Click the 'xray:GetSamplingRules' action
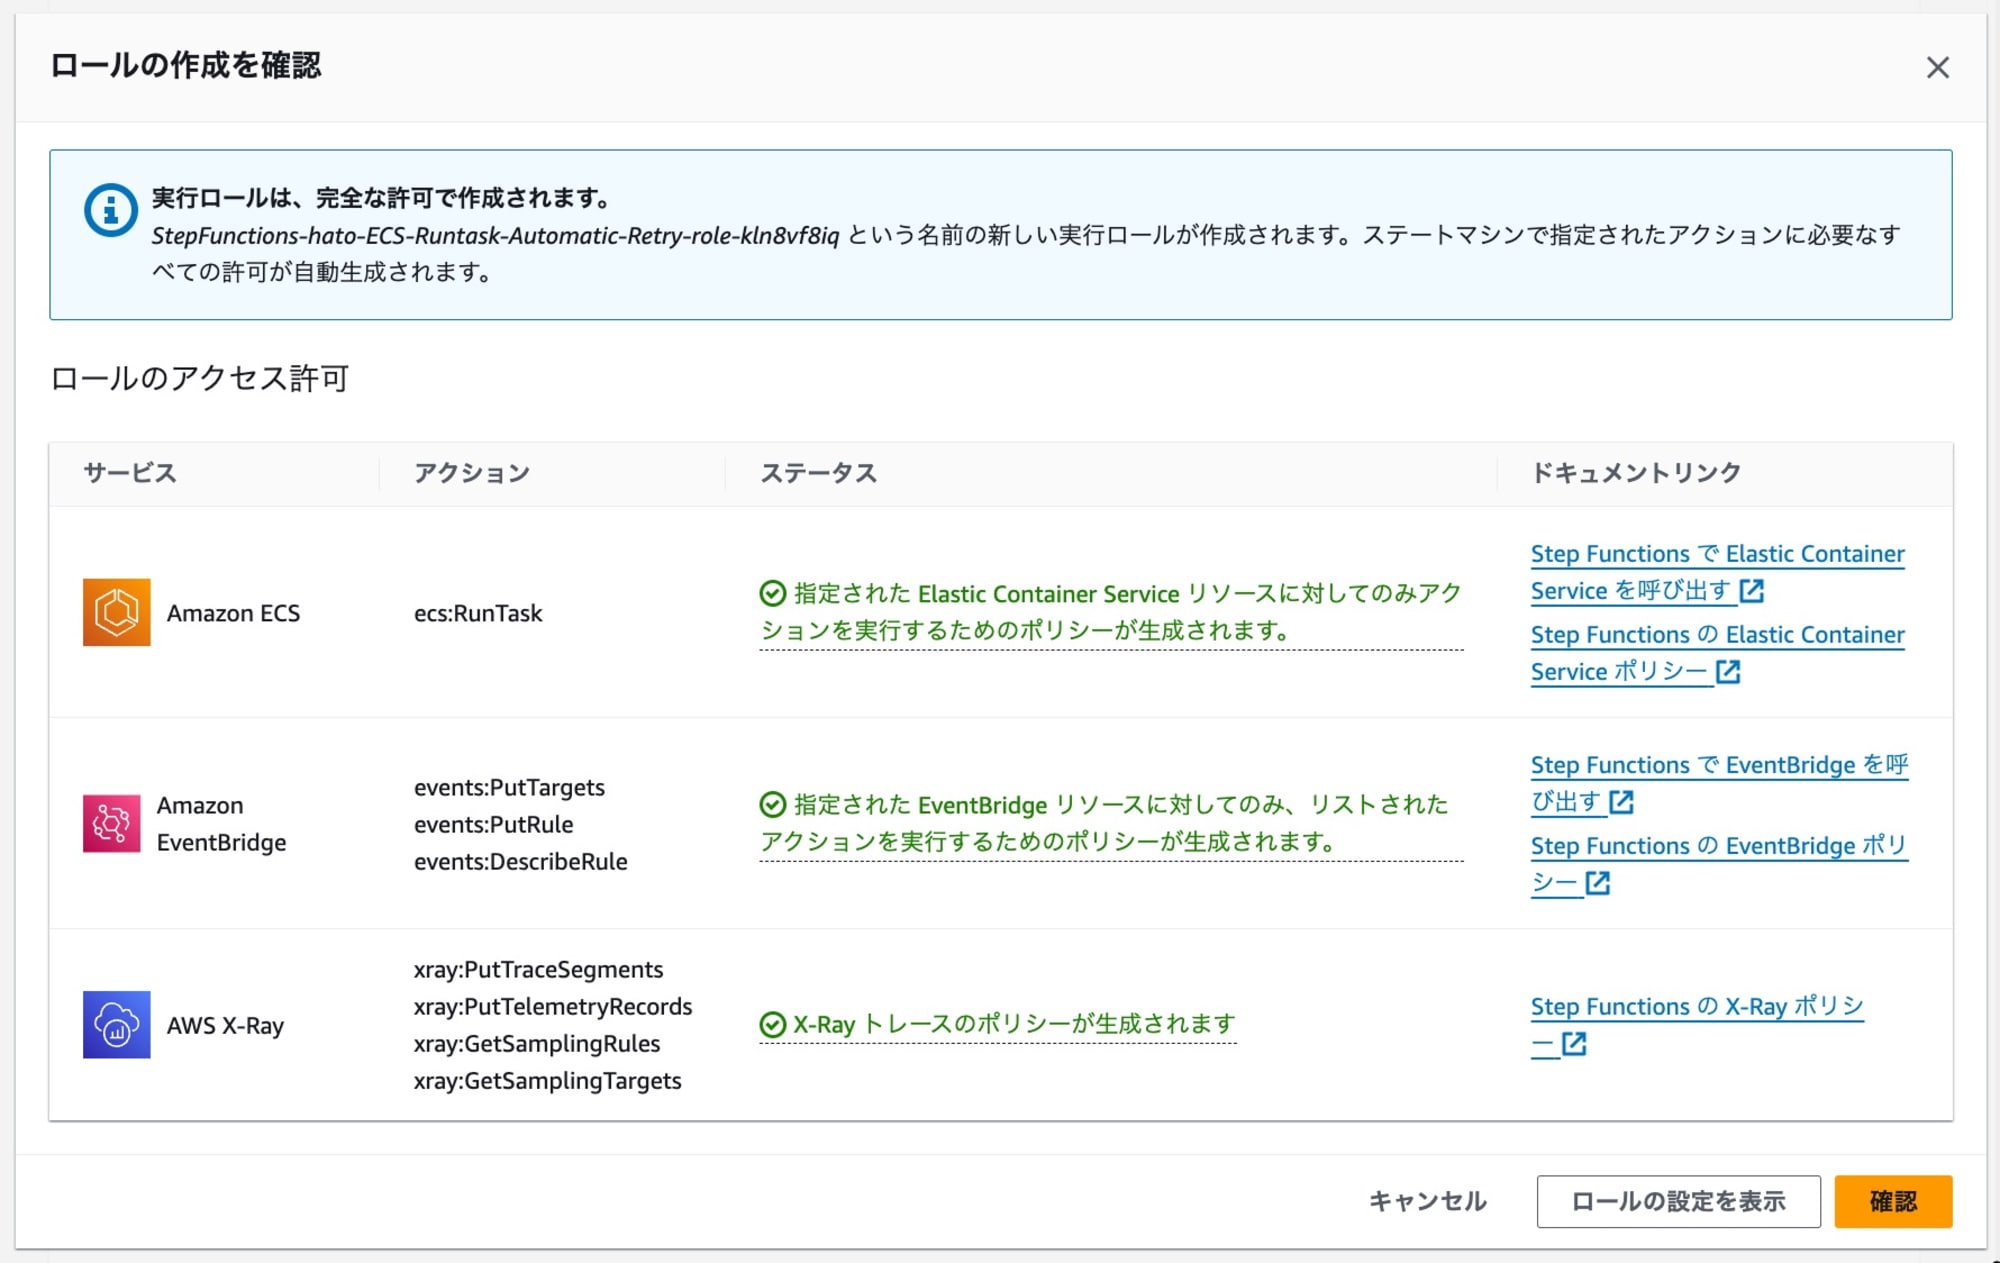This screenshot has width=2000, height=1263. [x=537, y=1043]
